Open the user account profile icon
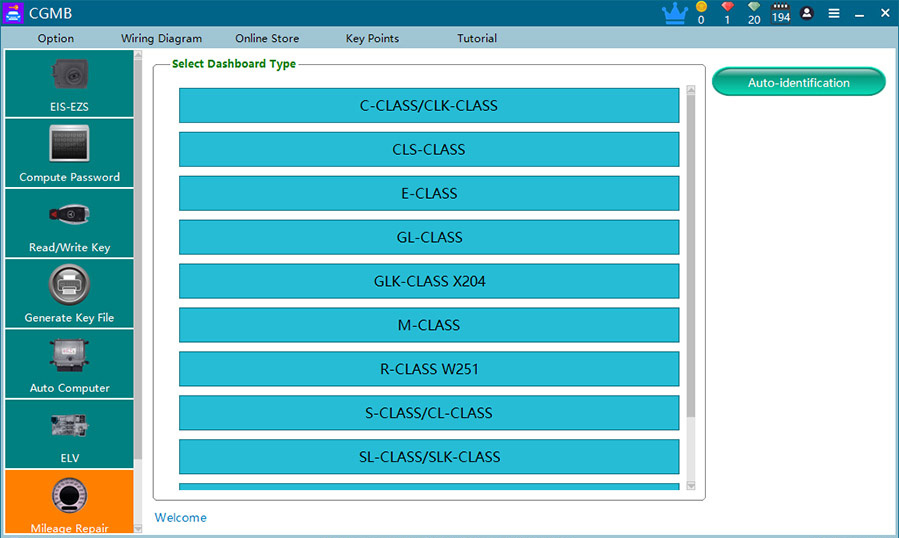Viewport: 900px width, 538px height. point(807,13)
